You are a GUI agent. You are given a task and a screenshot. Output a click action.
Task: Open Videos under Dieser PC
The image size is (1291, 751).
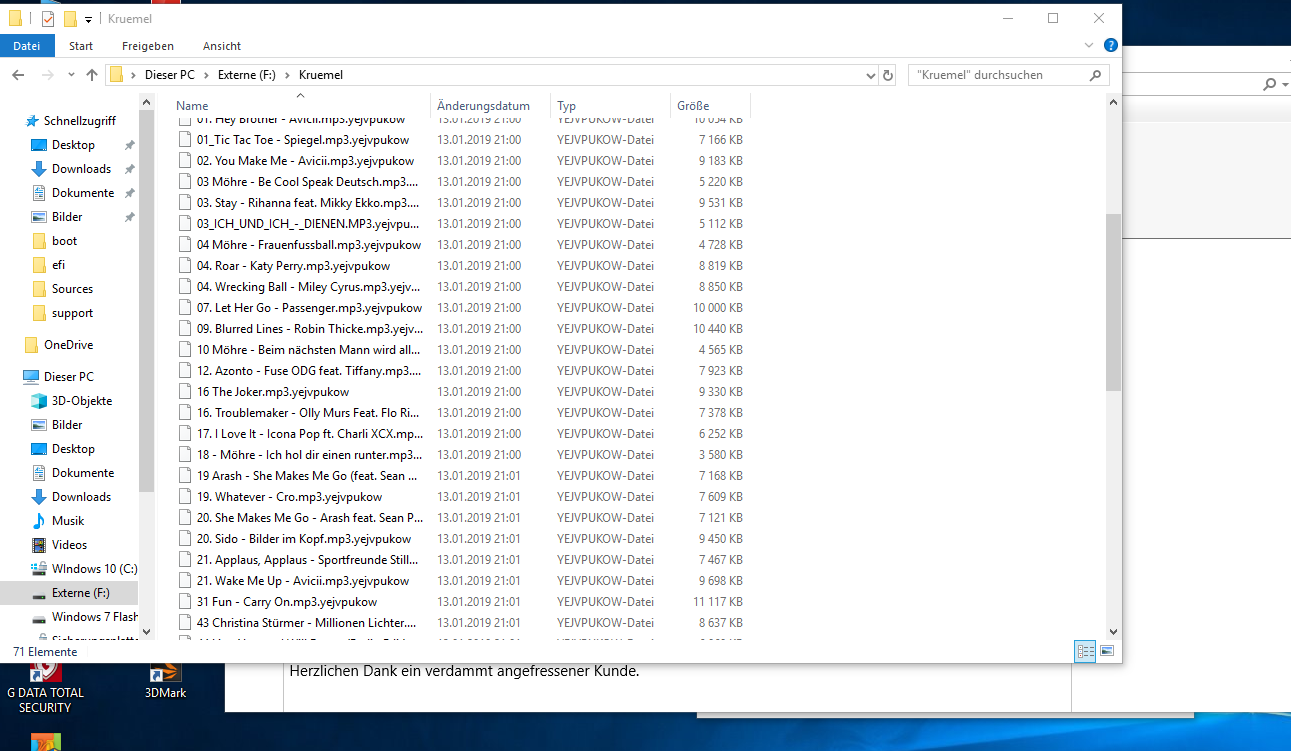tap(69, 545)
